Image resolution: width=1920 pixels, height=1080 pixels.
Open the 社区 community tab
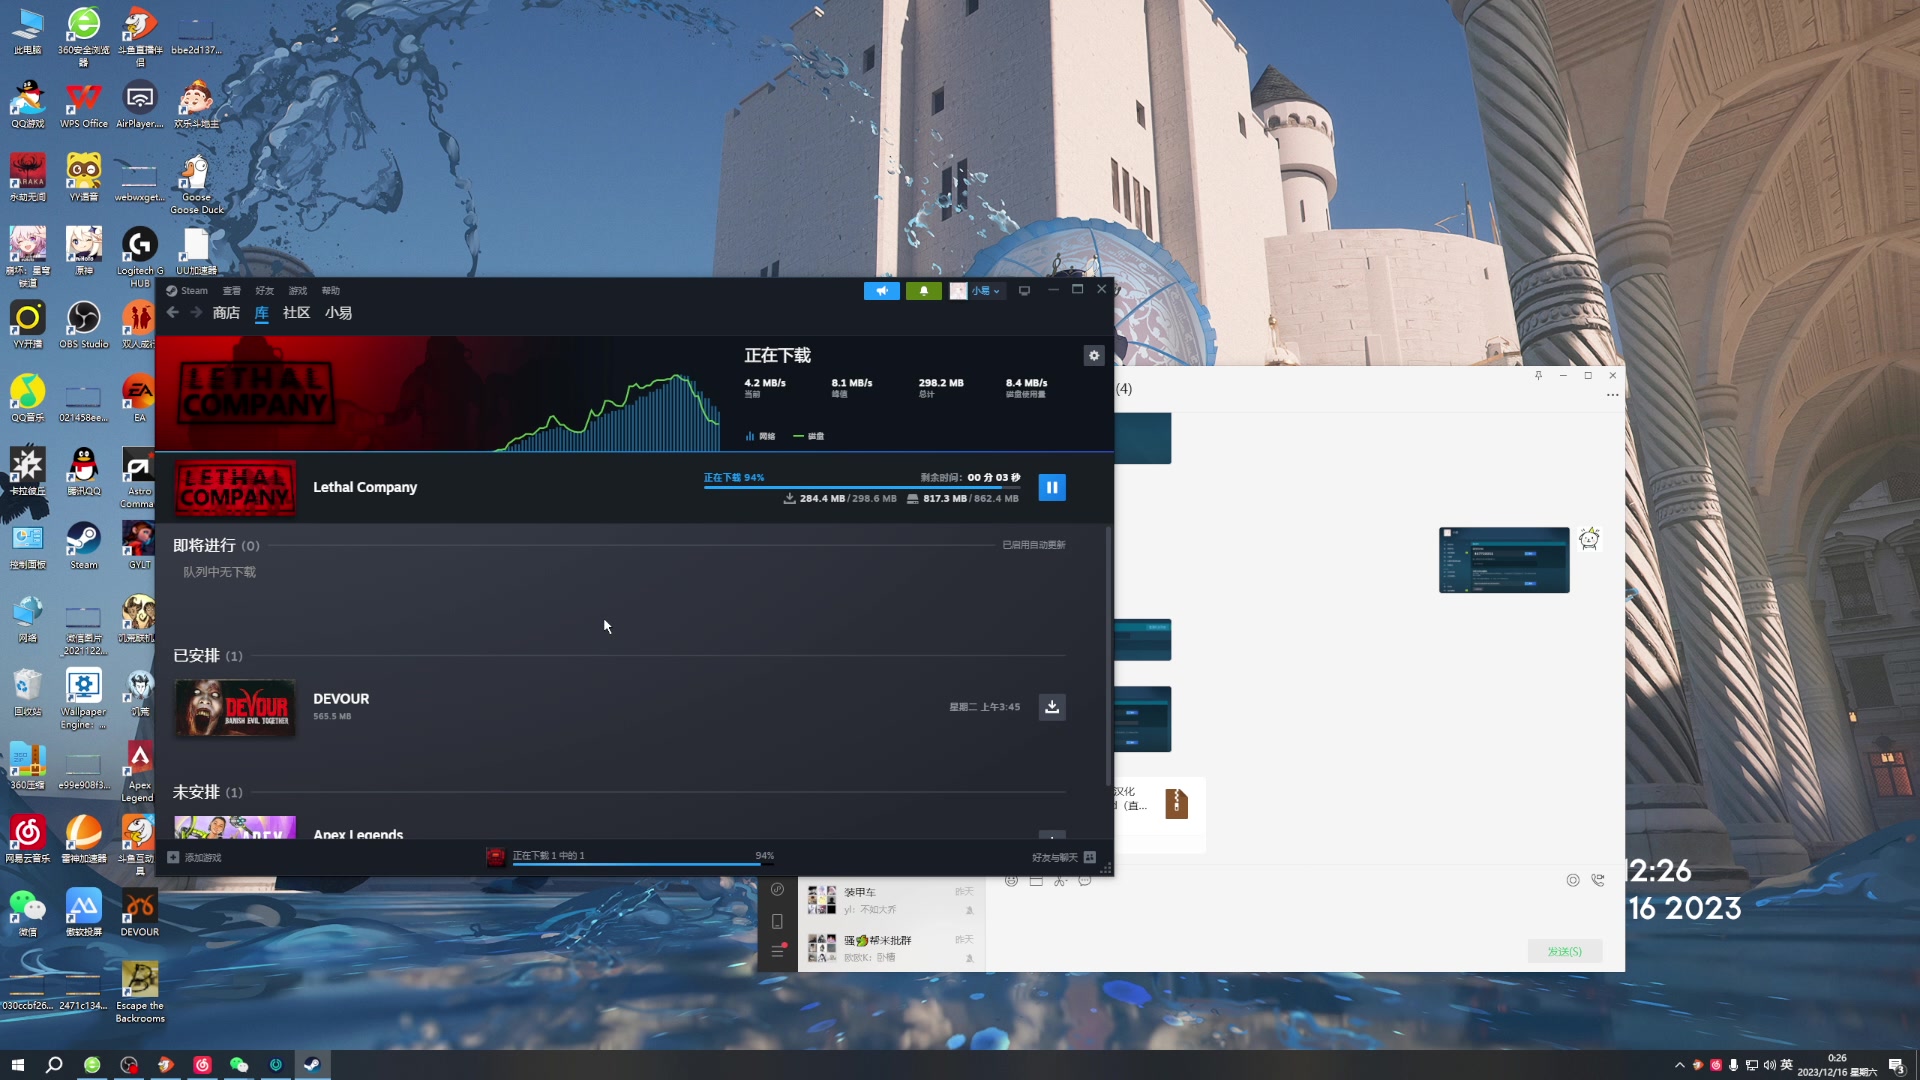click(x=296, y=313)
